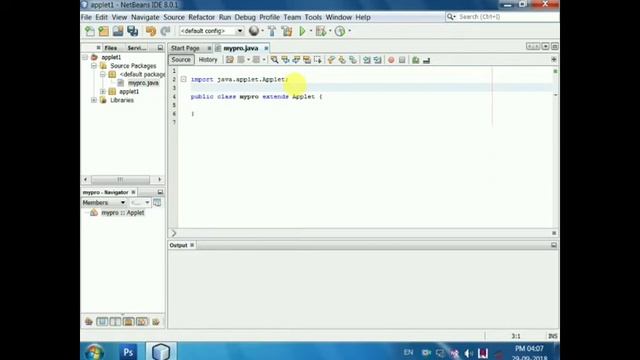The image size is (640, 360).
Task: Toggle Bookmark editor toolbar icon
Action: click(353, 60)
